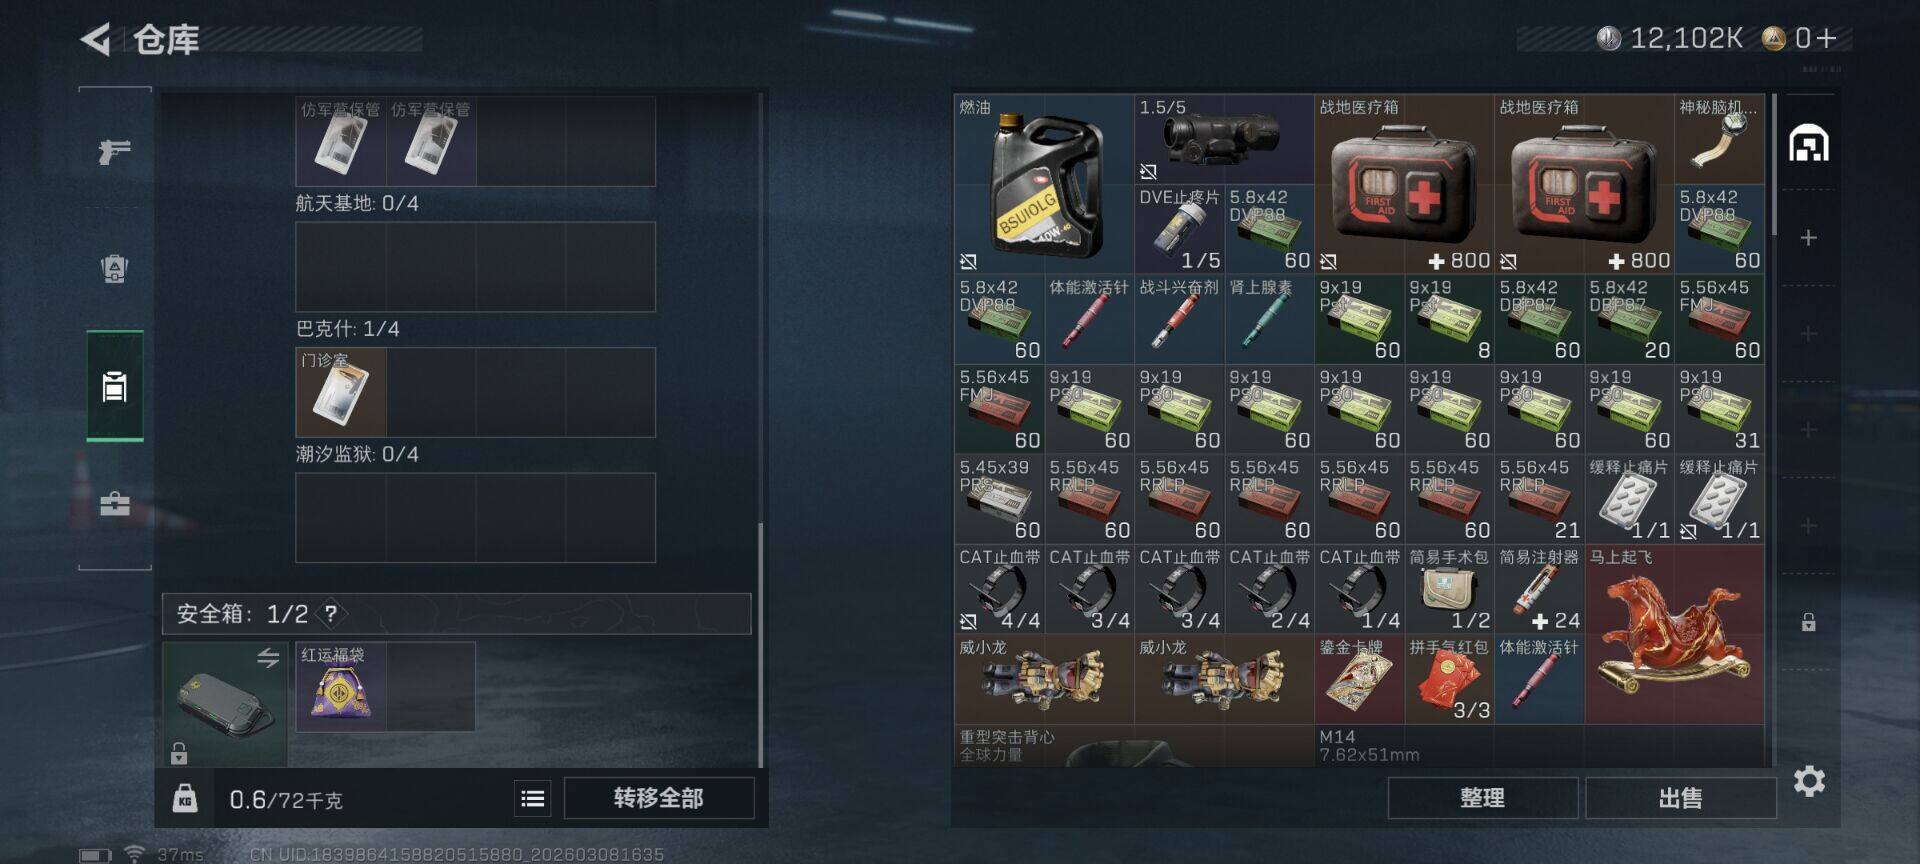This screenshot has width=1920, height=864.
Task: Select the main stash home icon
Action: [1808, 144]
